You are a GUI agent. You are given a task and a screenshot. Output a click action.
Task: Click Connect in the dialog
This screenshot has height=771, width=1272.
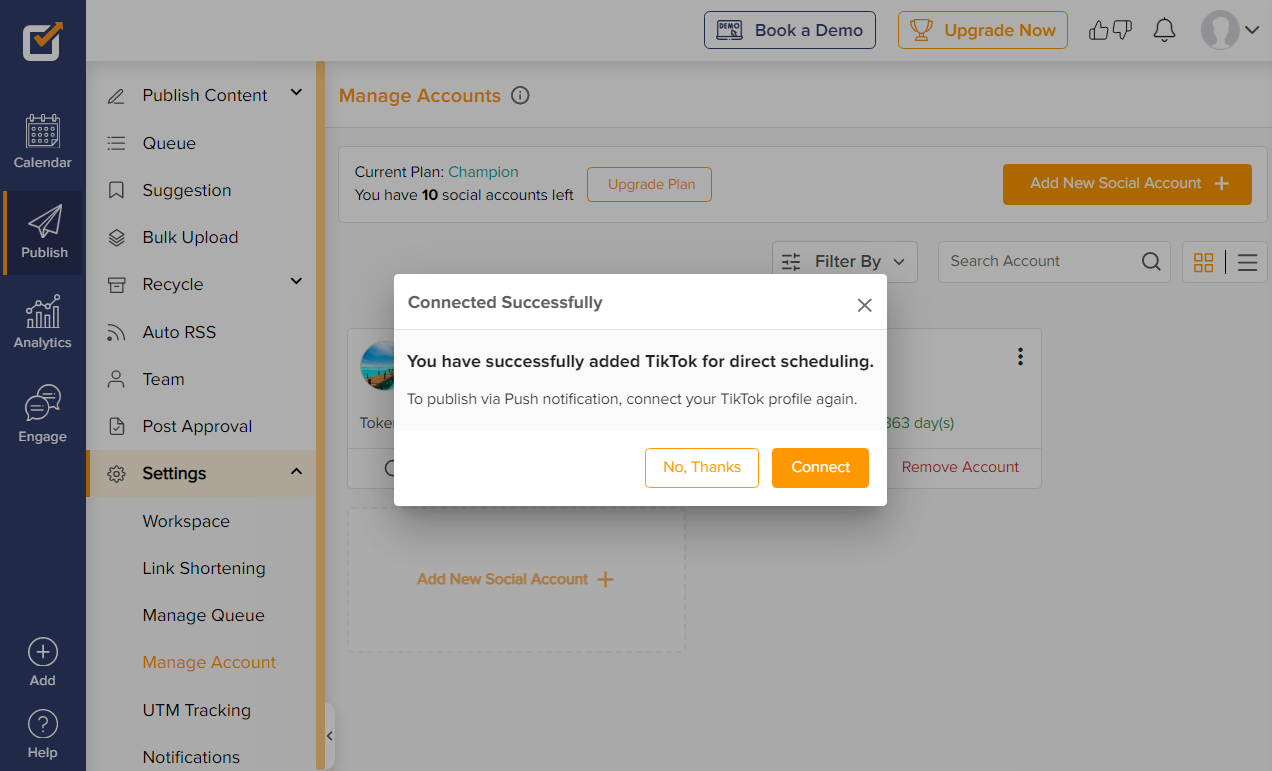tap(820, 467)
